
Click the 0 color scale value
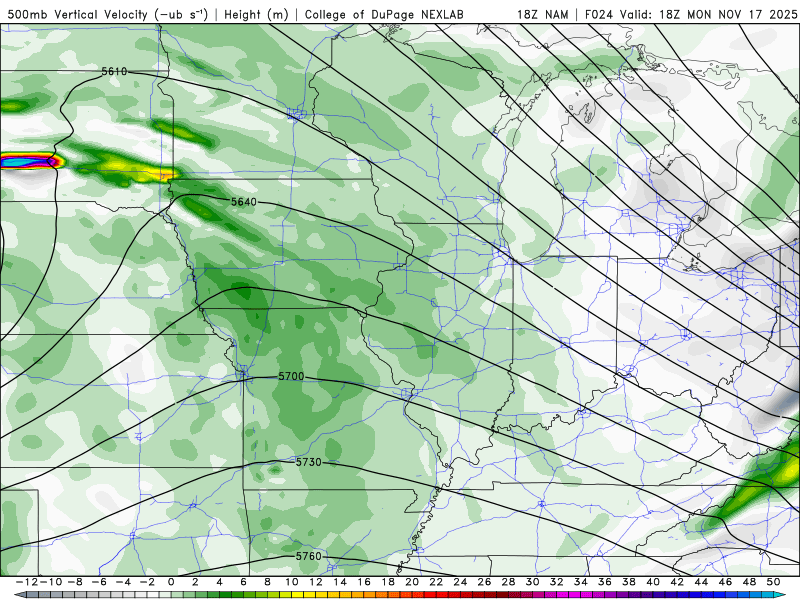(171, 582)
